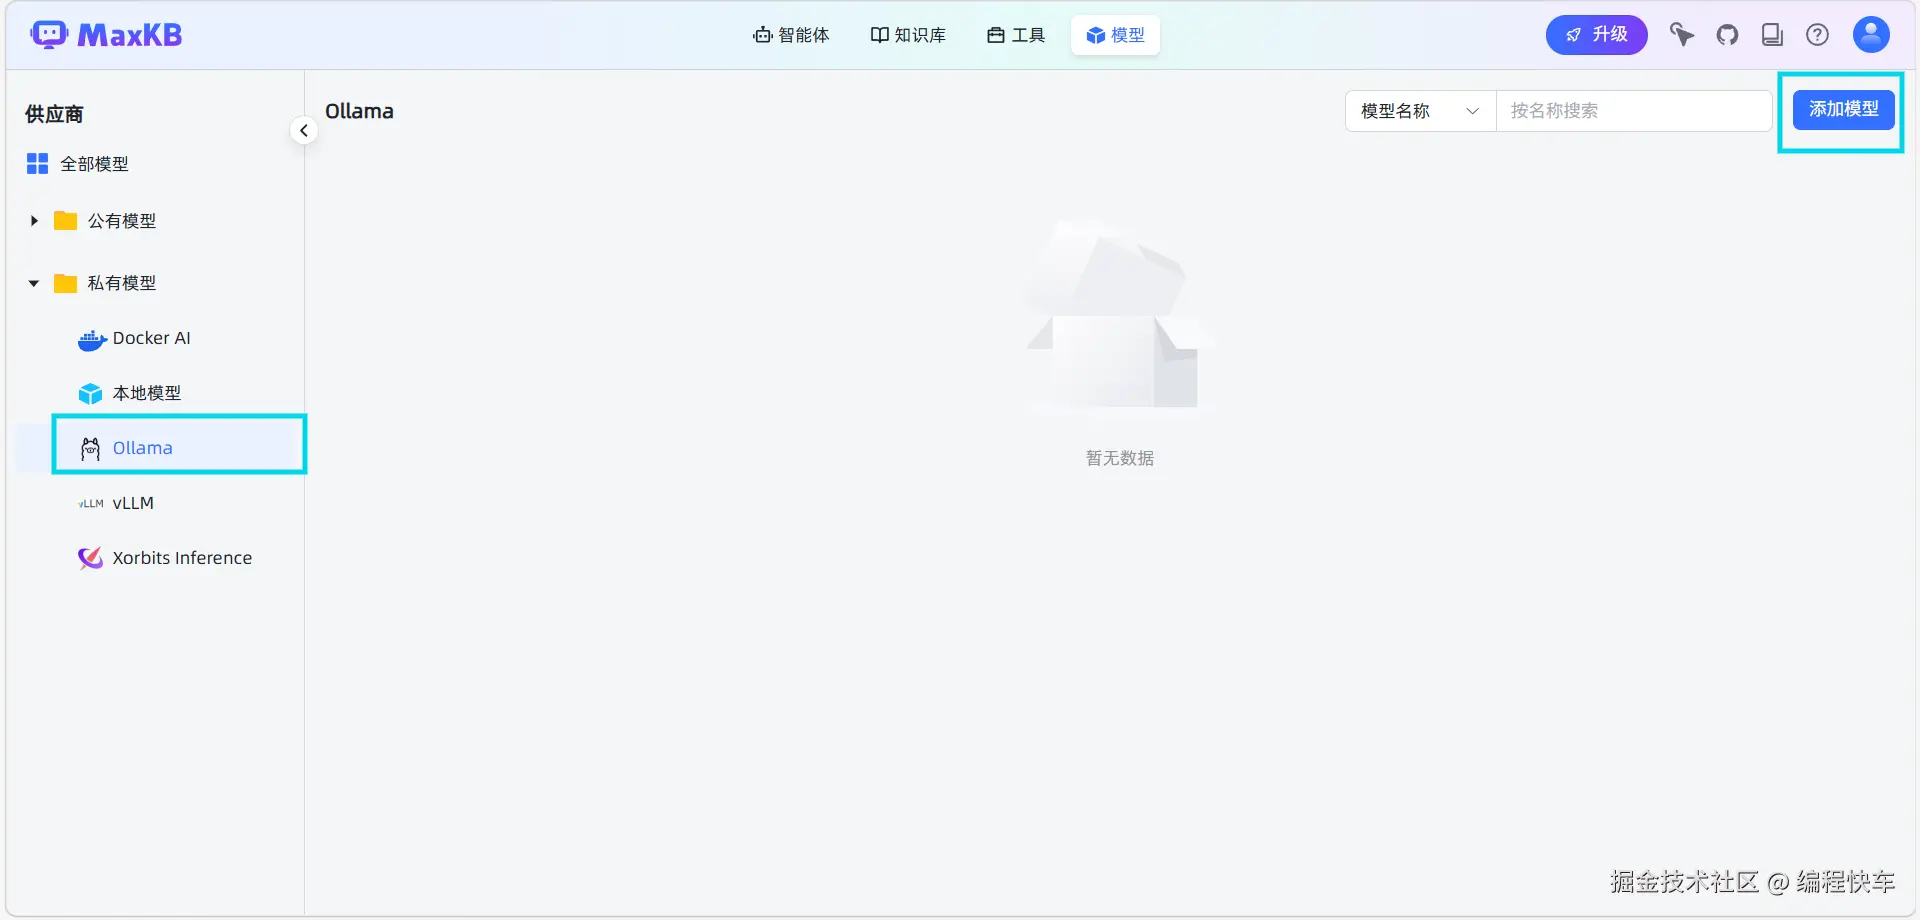The width and height of the screenshot is (1920, 920).
Task: Select 全部模型 in the sidebar
Action: (94, 164)
